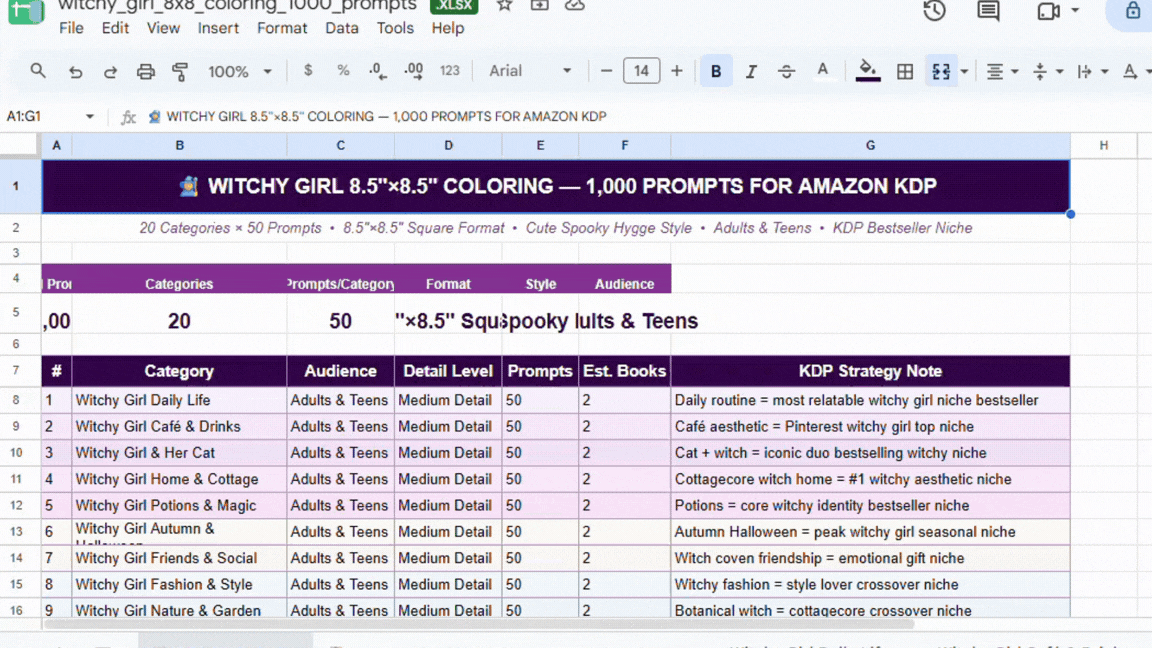
Task: Select column G header
Action: 870,145
